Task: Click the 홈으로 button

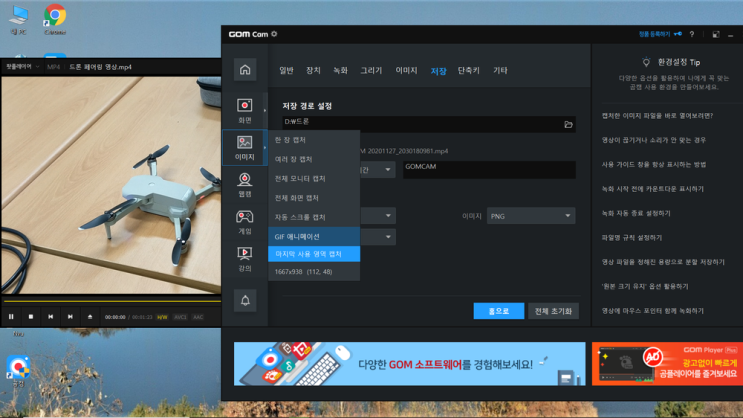Action: pyautogui.click(x=498, y=311)
